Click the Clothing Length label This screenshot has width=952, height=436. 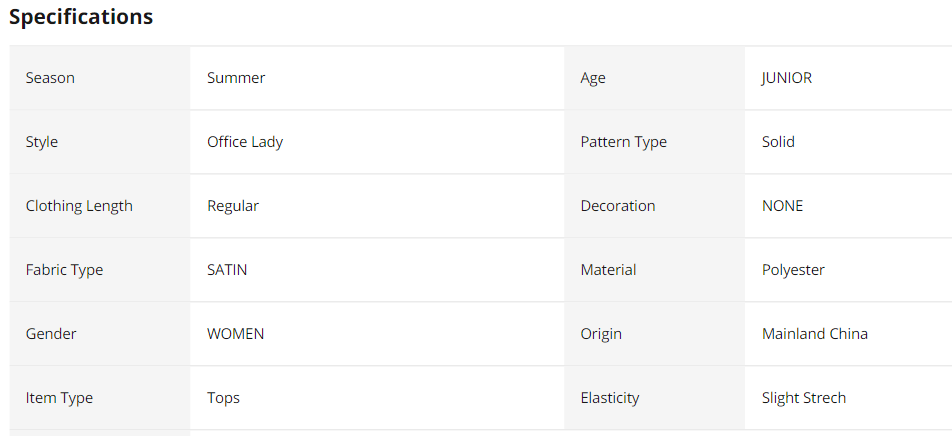(x=79, y=206)
